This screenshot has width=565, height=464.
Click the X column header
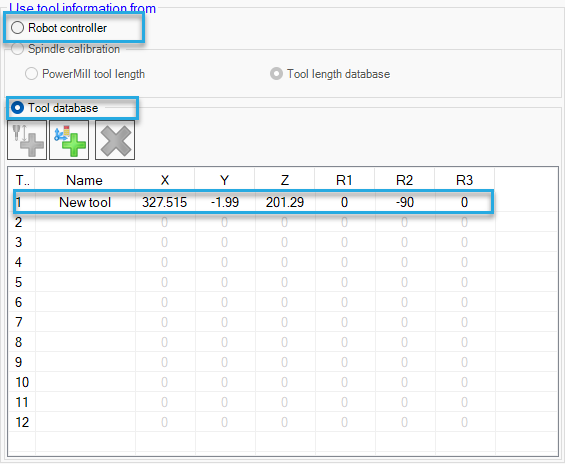point(165,180)
